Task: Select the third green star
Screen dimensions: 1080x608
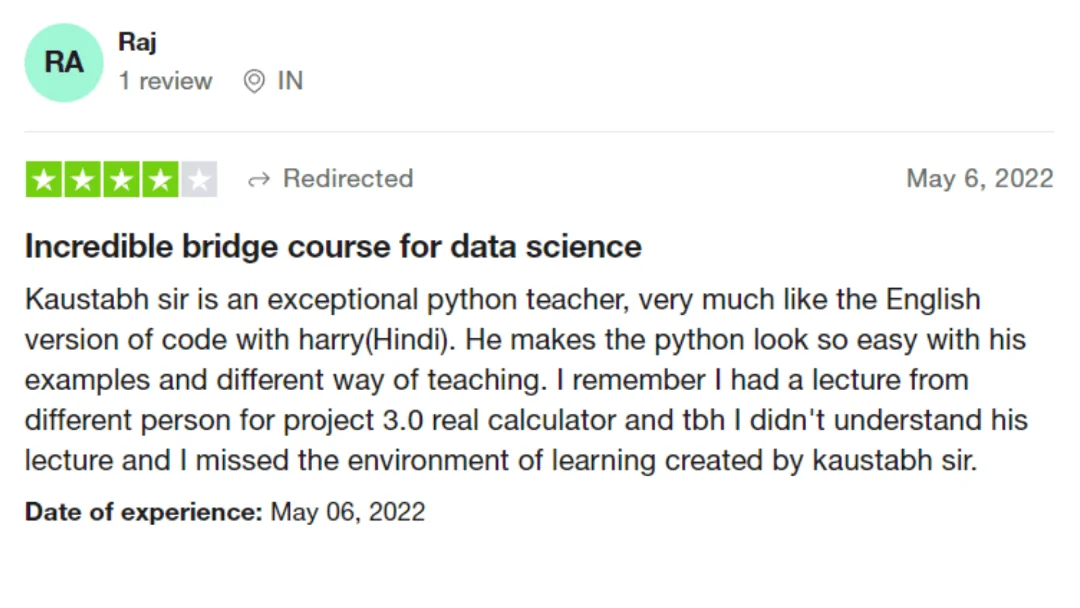Action: tap(121, 179)
